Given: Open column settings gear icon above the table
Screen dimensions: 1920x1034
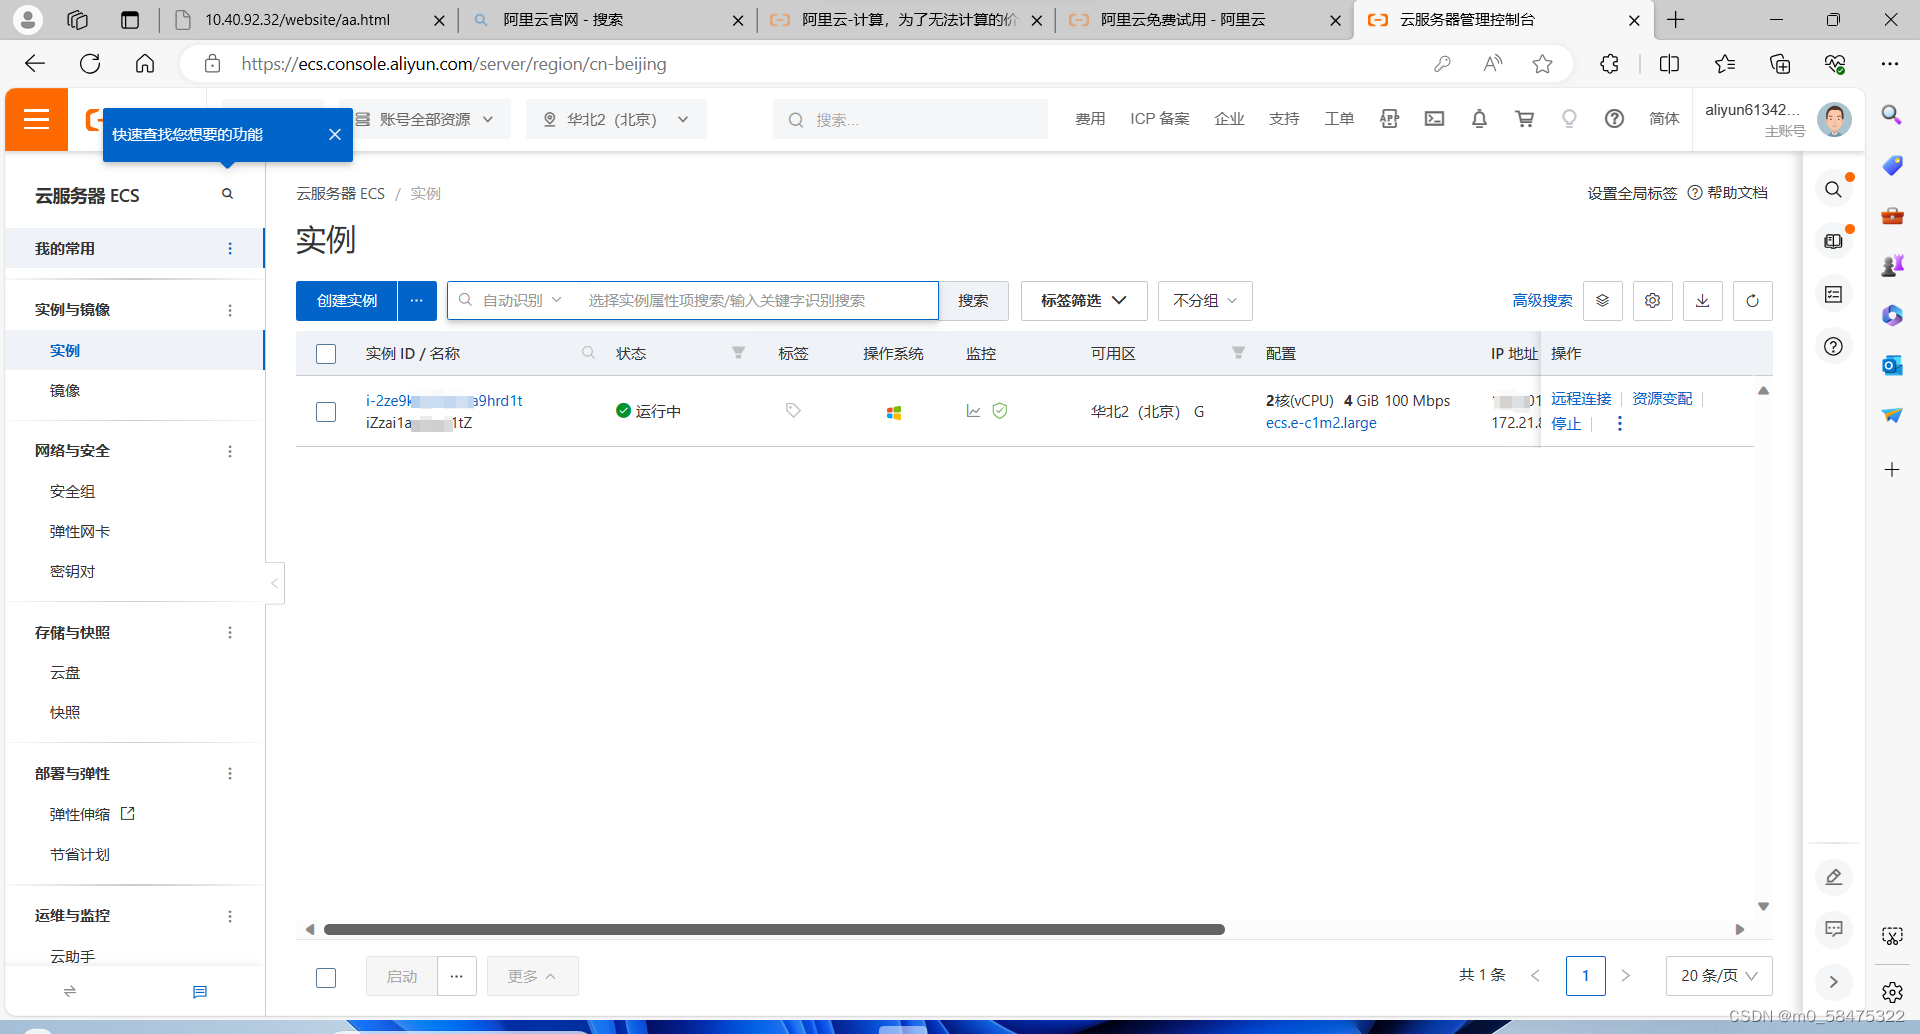Looking at the screenshot, I should point(1652,300).
